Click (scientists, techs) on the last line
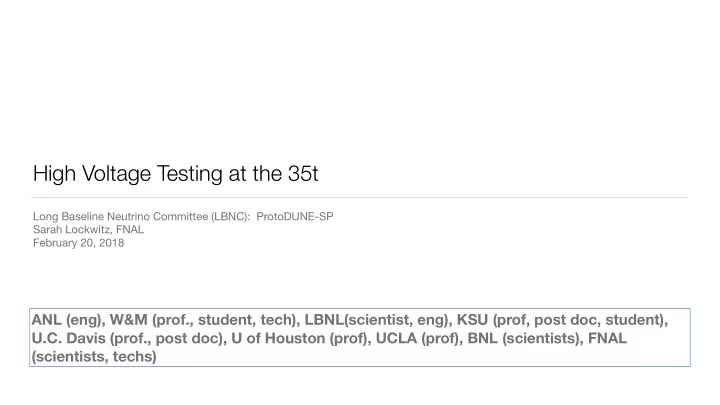The width and height of the screenshot is (720, 405). 94,356
